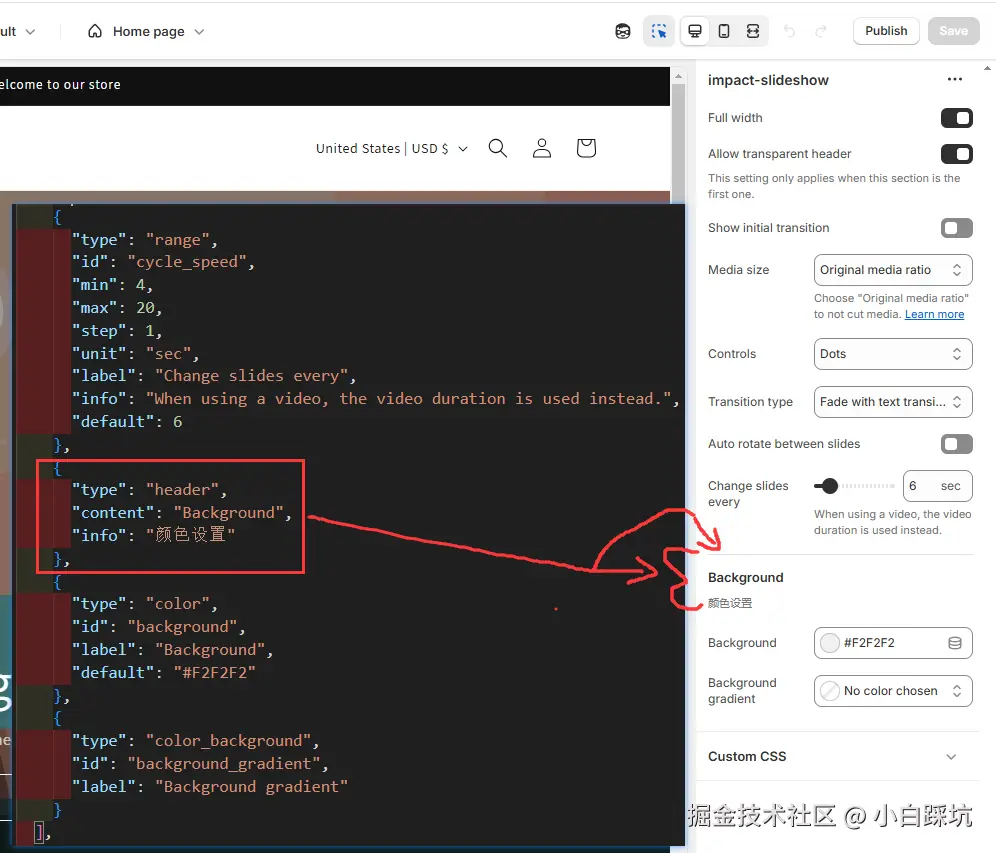
Task: Open the account login icon
Action: [x=541, y=148]
